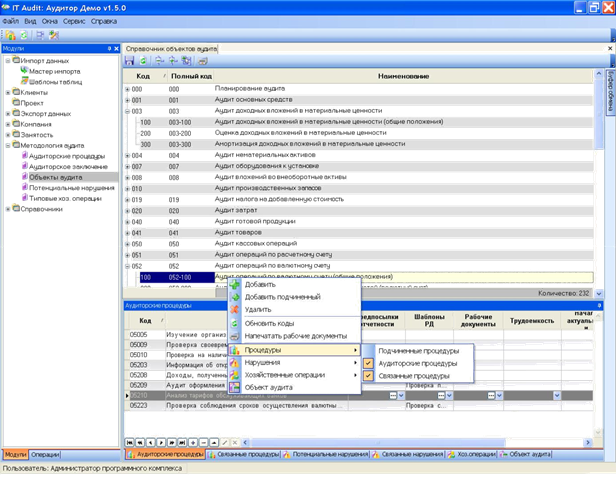The width and height of the screenshot is (616, 493).
Task: Switch to Объект аудита bottom tab
Action: click(525, 454)
